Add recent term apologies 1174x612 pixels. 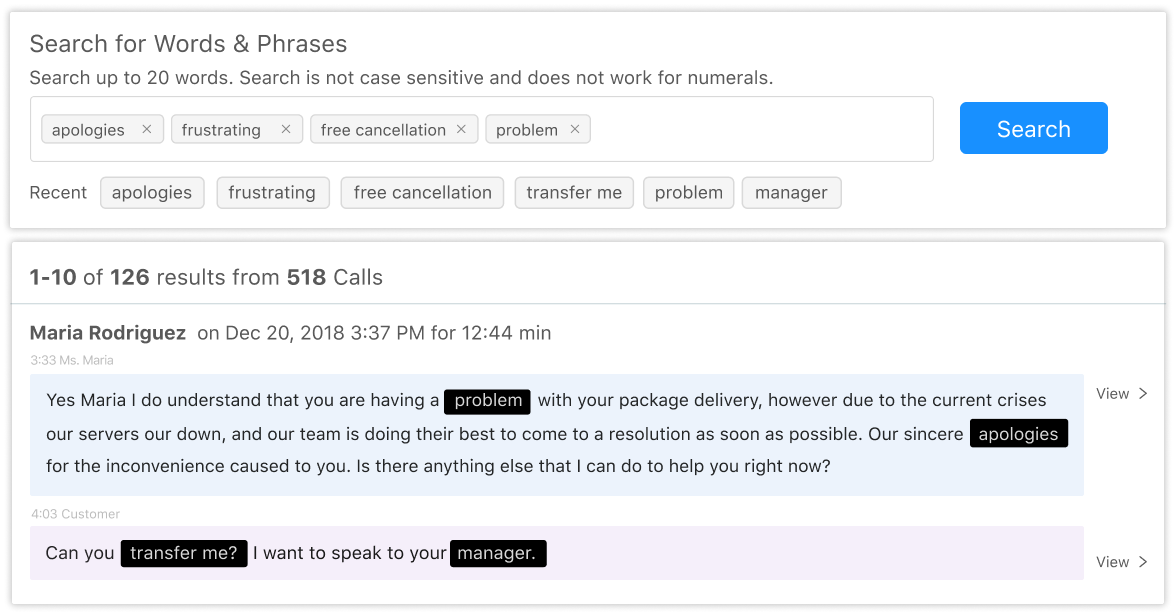(152, 193)
